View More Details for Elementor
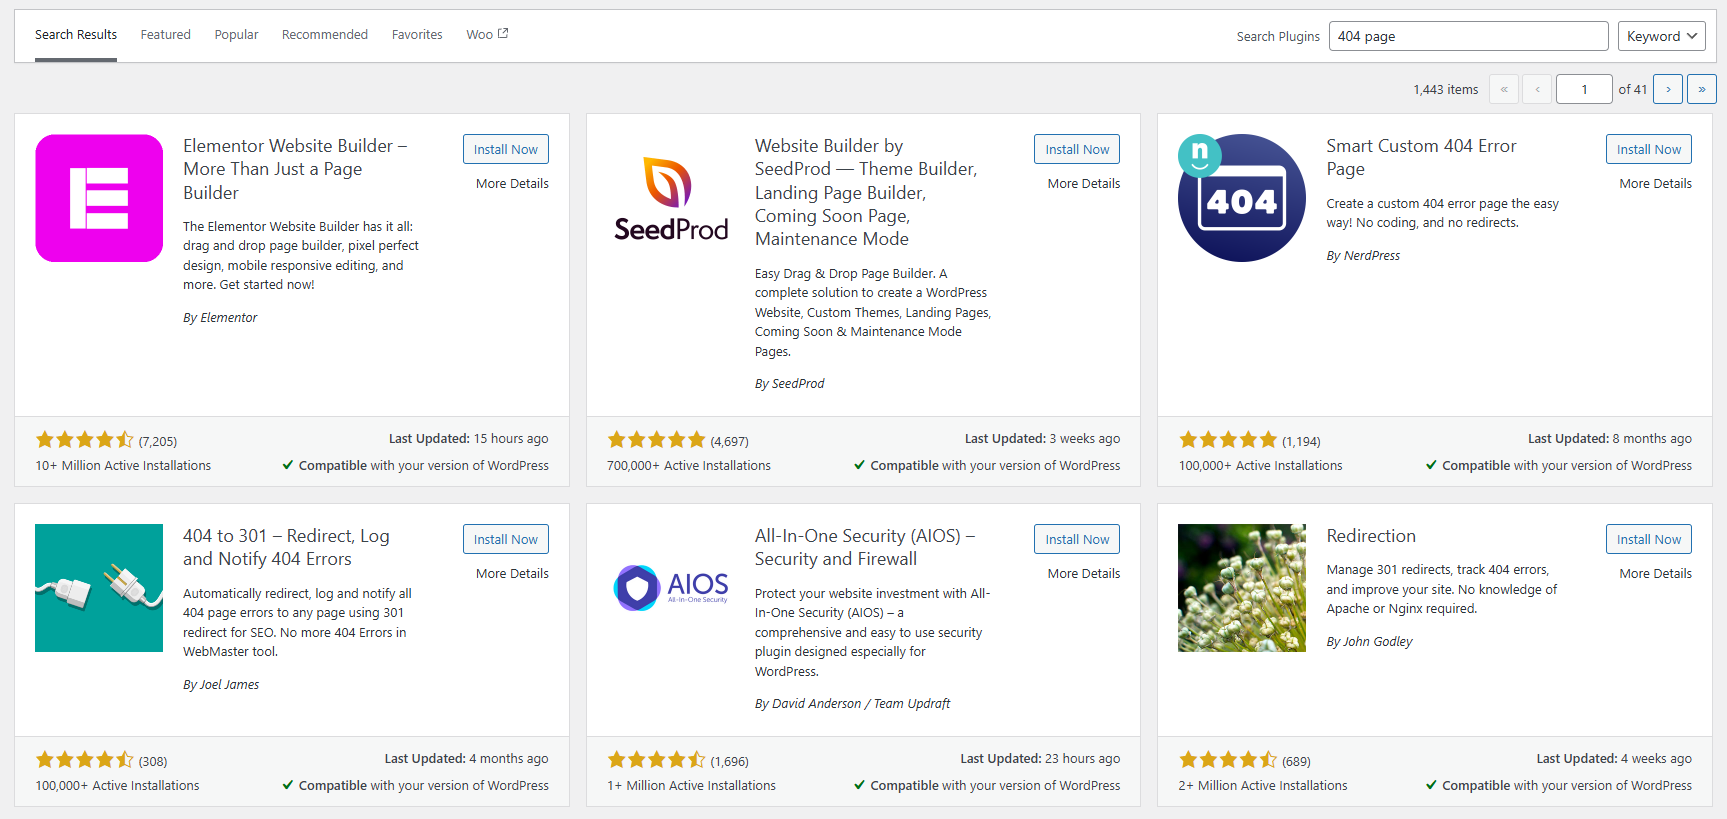The image size is (1727, 819). coord(512,184)
